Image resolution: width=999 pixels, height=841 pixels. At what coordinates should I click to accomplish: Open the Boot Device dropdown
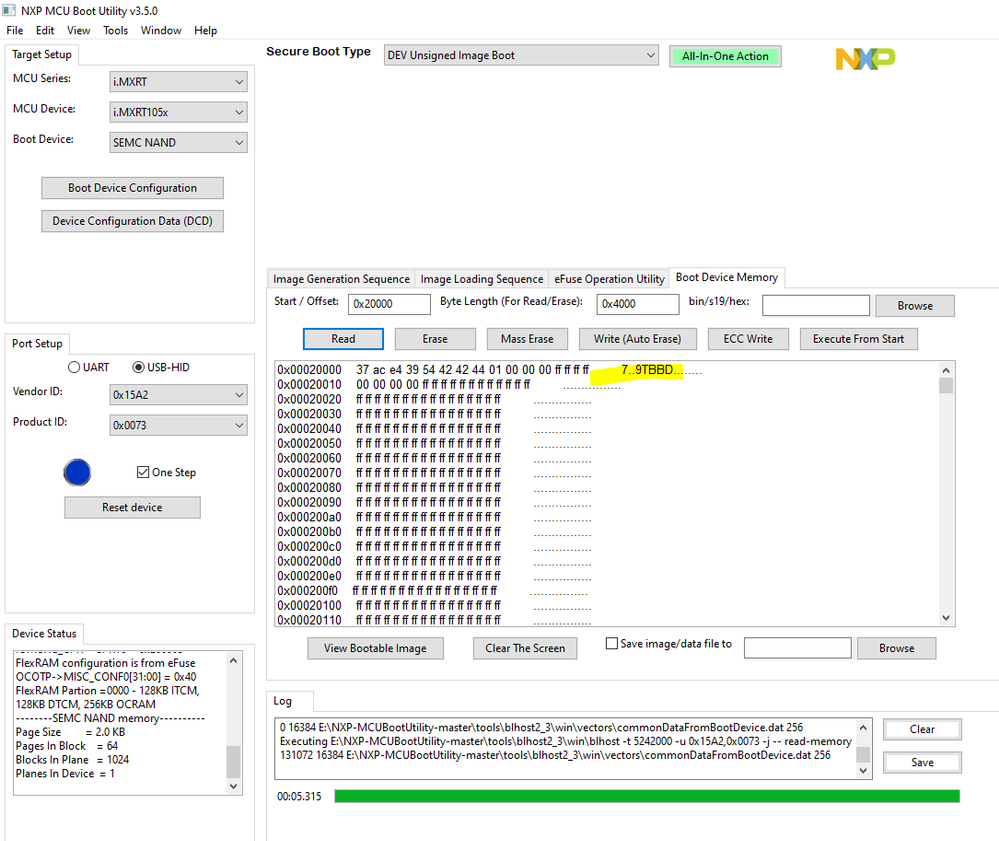coord(178,143)
